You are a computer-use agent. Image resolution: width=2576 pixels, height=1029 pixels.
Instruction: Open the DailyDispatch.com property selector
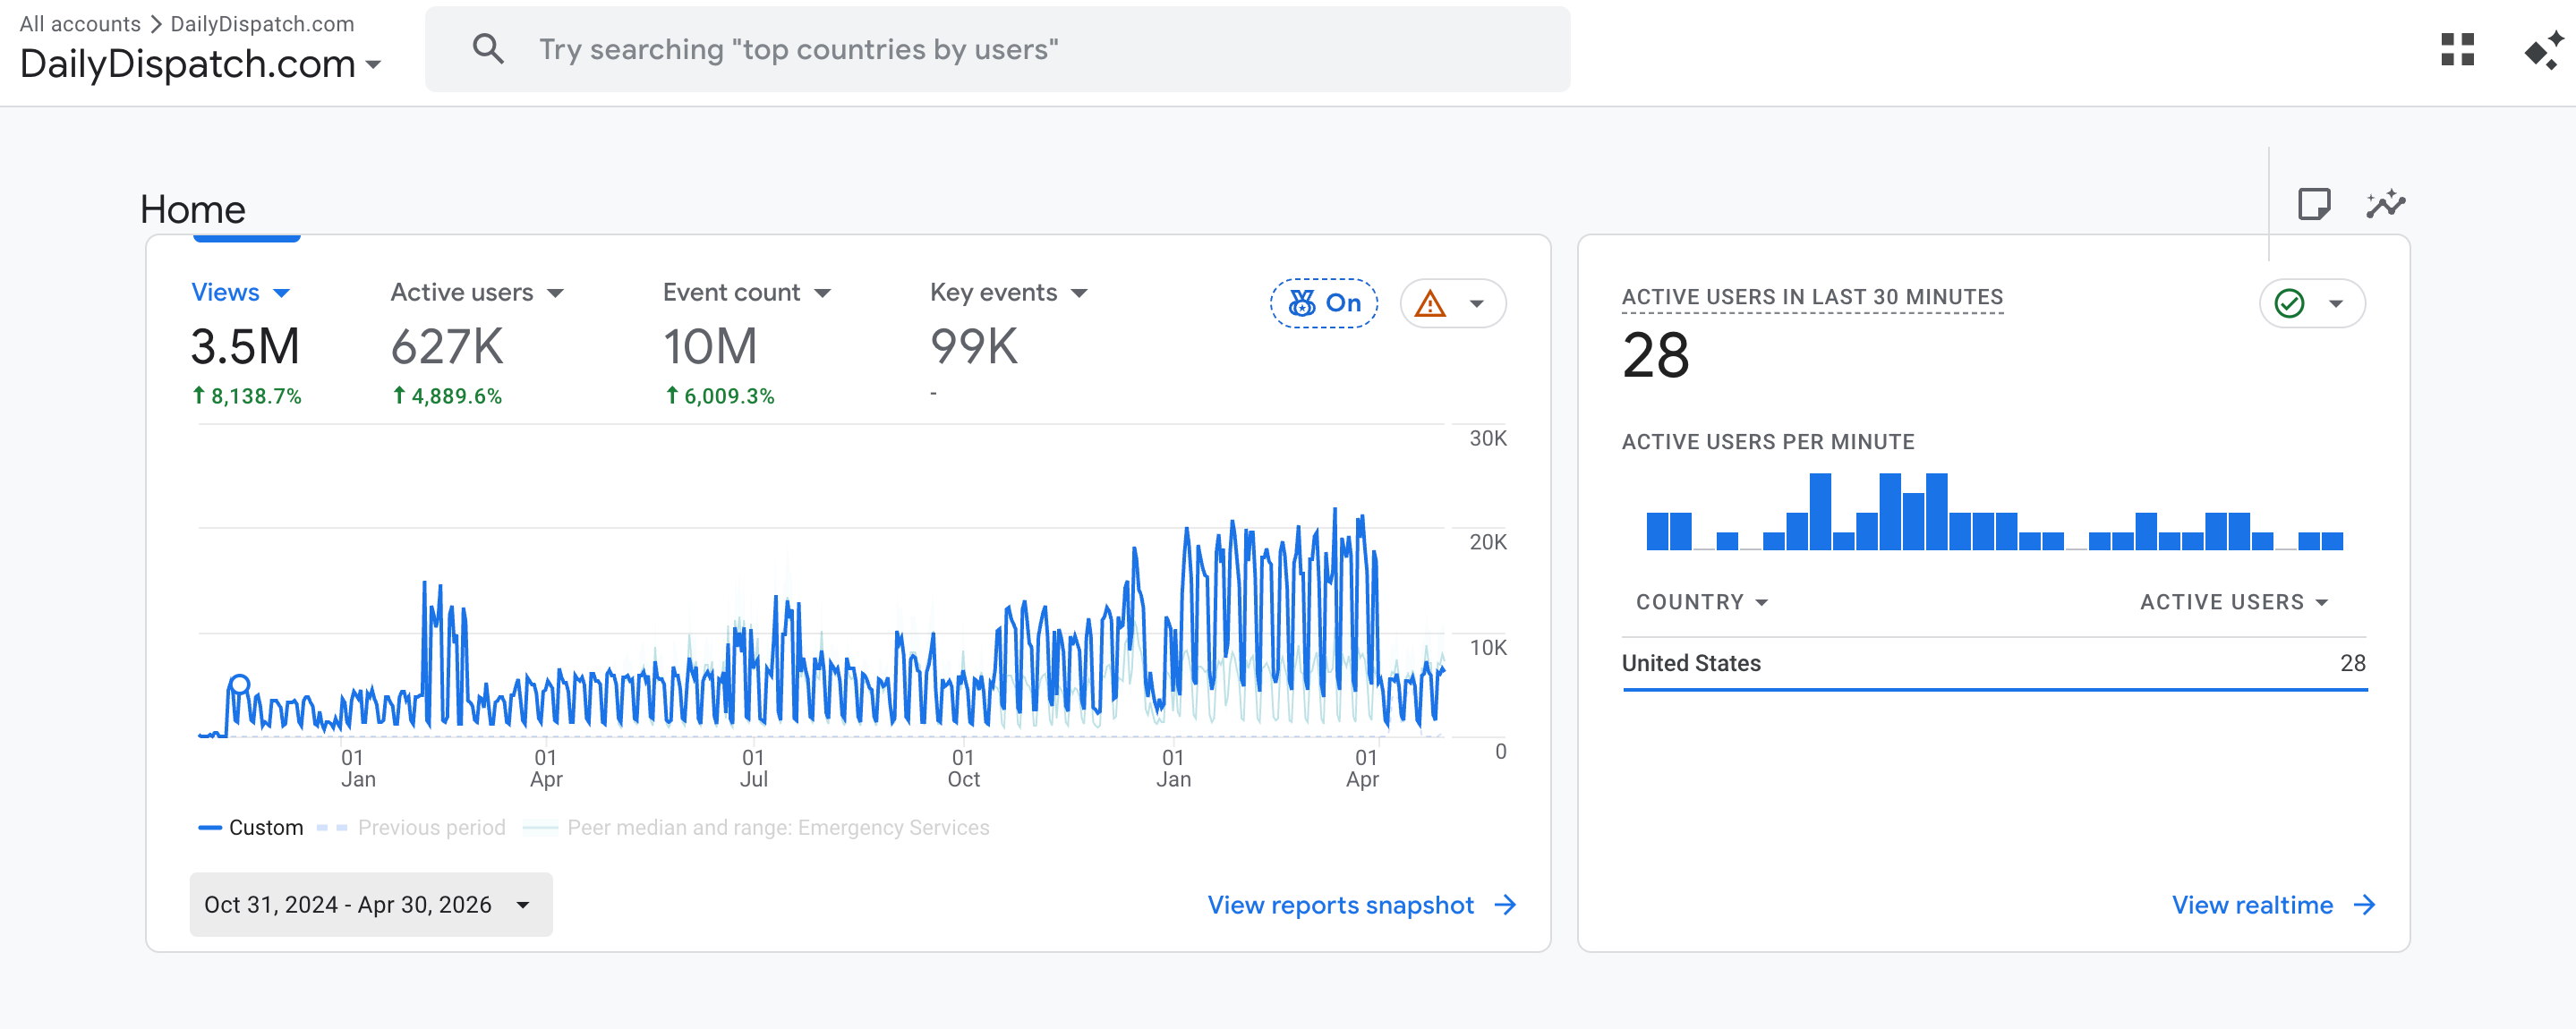(200, 64)
